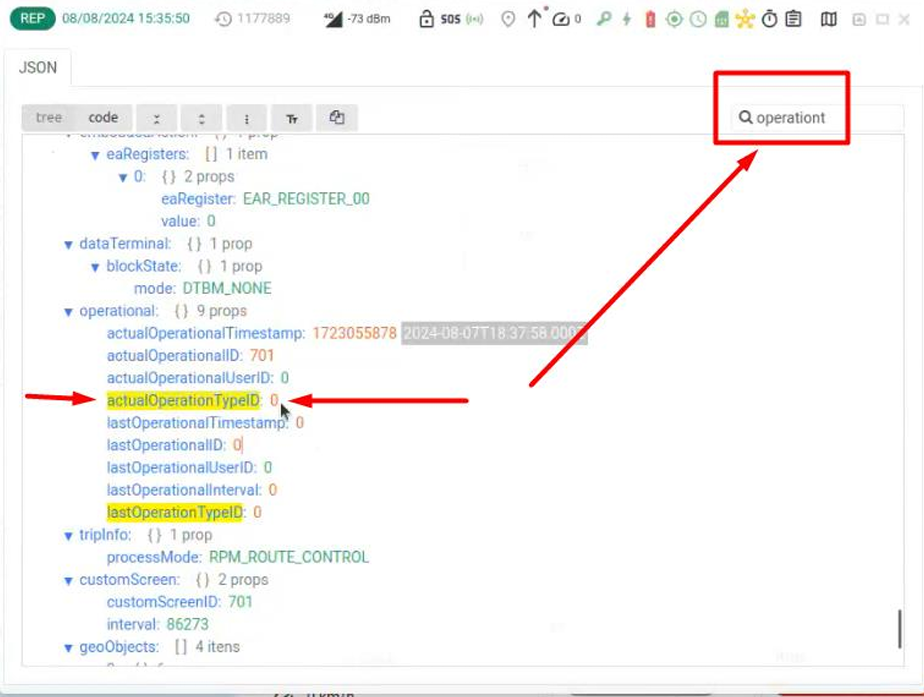Click the red battery icon
The height and width of the screenshot is (697, 924).
pyautogui.click(x=650, y=19)
